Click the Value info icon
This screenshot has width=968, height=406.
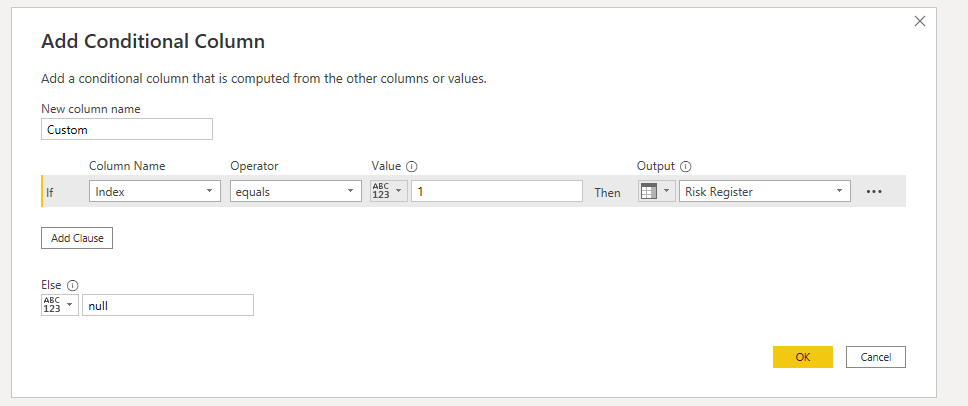pos(412,167)
